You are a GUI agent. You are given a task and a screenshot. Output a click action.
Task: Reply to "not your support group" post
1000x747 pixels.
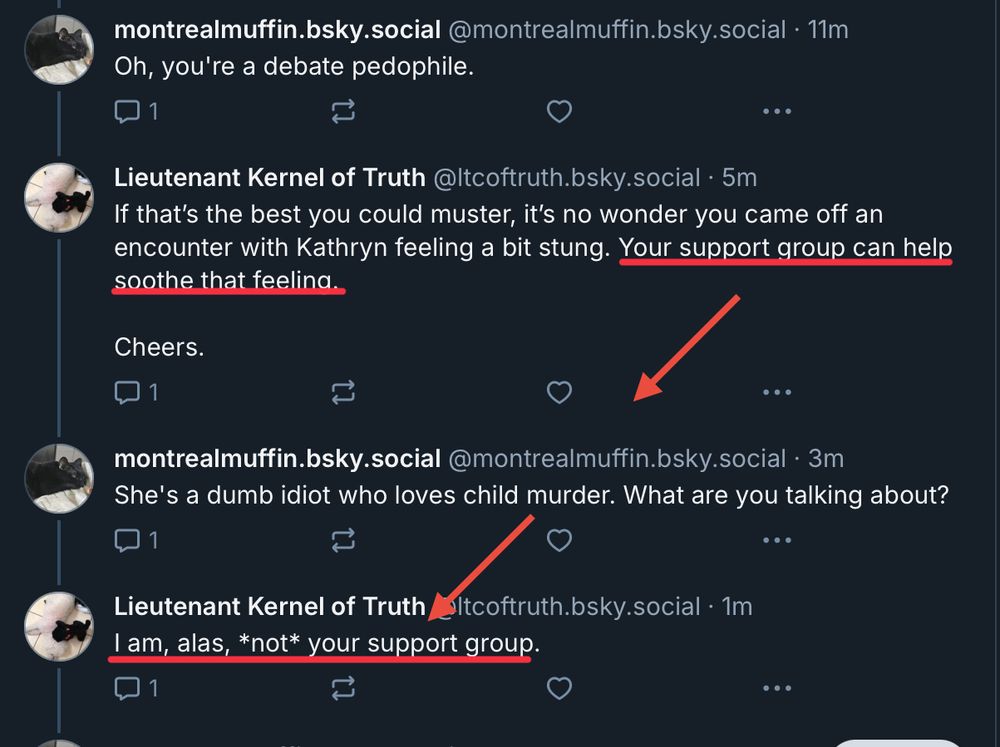point(127,688)
